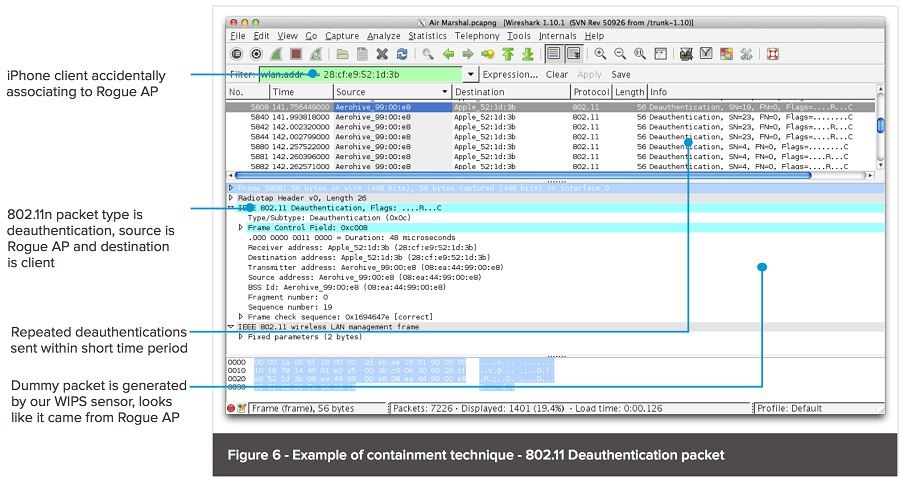900x480 pixels.
Task: Expand the Frame check sequence item
Action: 241,317
